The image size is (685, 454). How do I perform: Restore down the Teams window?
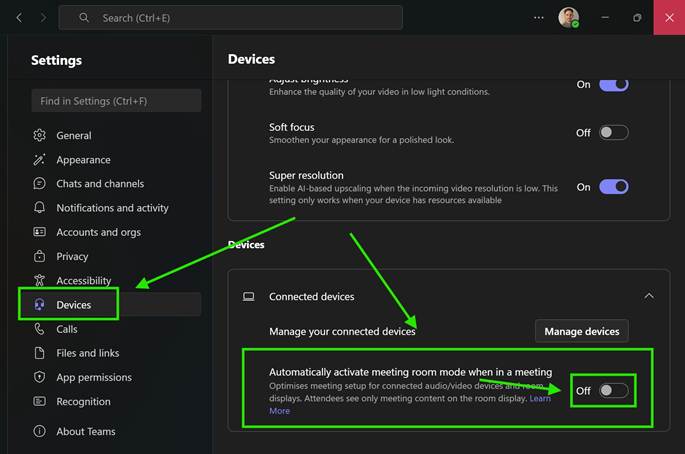[637, 17]
